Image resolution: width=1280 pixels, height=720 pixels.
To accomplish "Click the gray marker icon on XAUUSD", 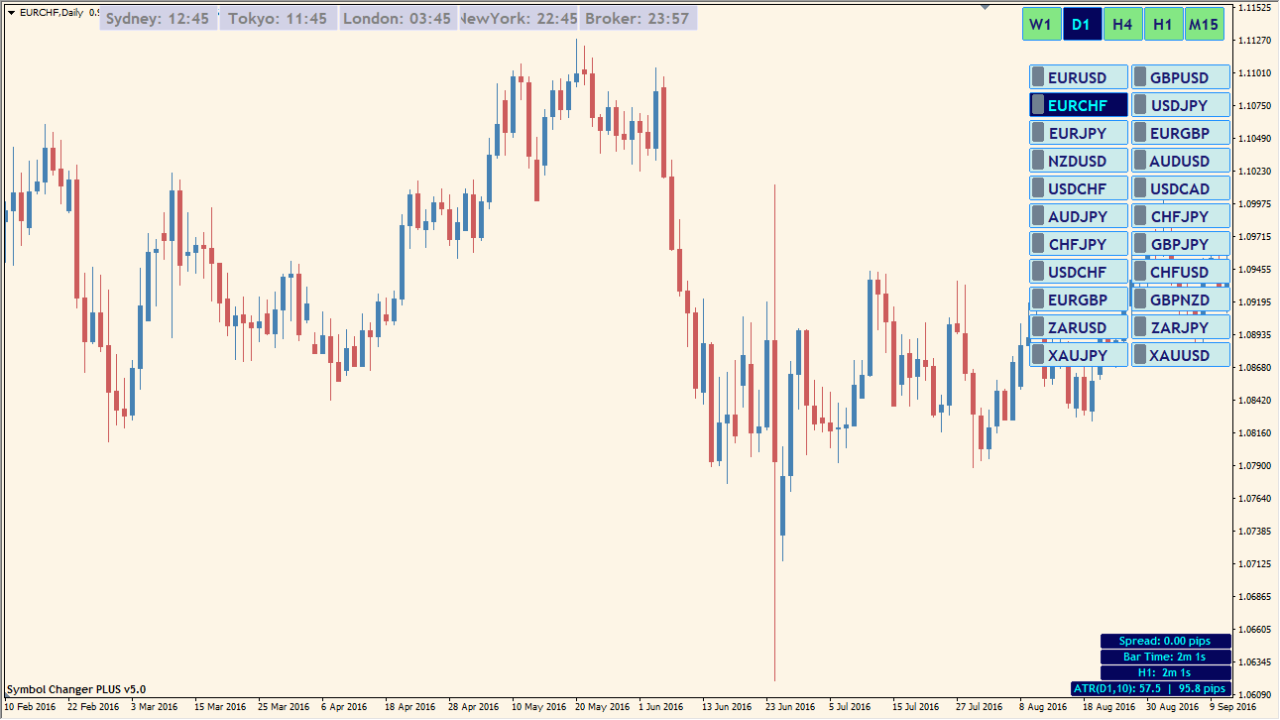I will point(1141,355).
